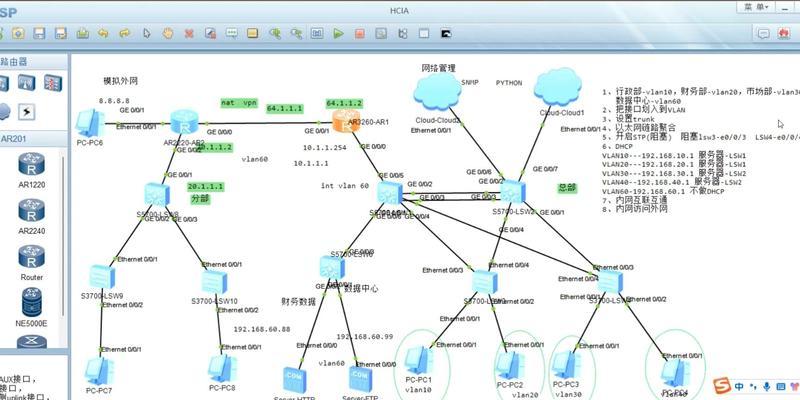Select the arrow pointer tool

point(146,34)
